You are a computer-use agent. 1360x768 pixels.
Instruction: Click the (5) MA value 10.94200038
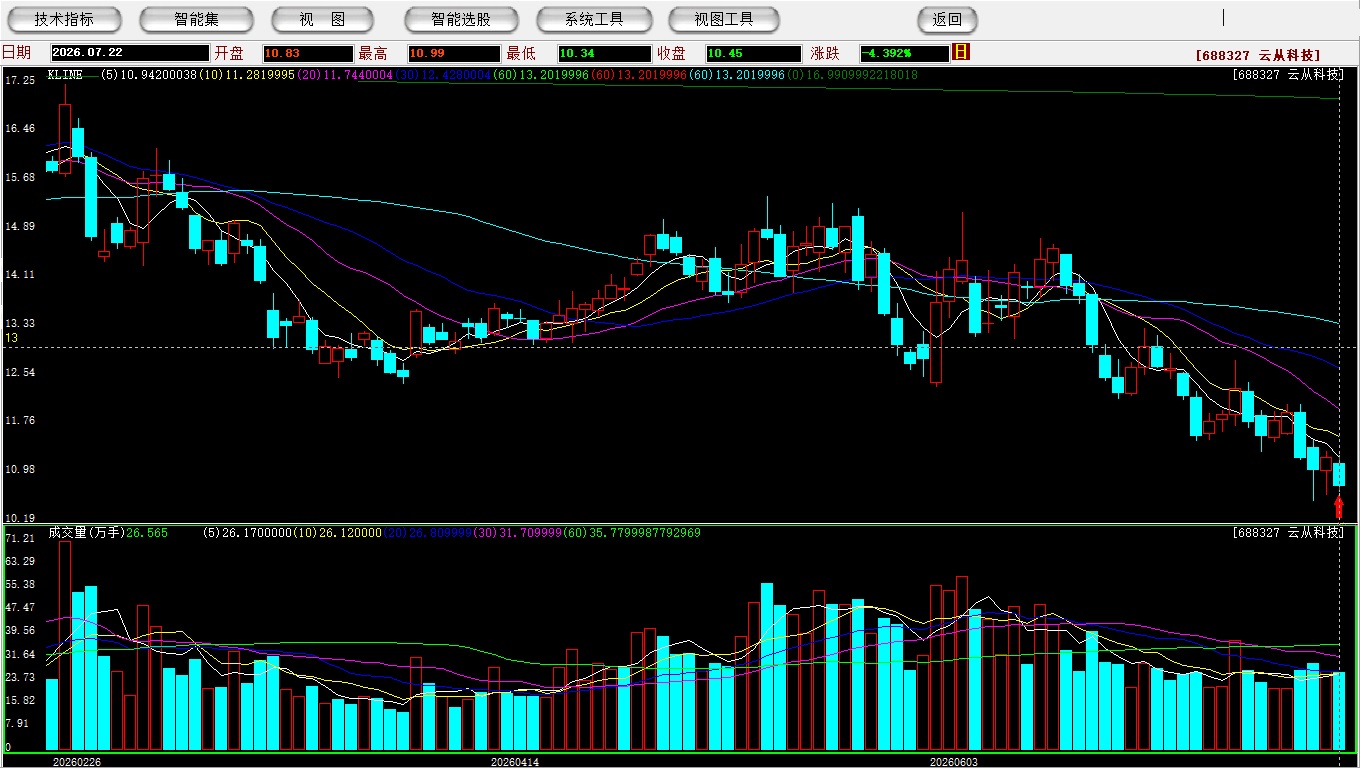[x=149, y=75]
